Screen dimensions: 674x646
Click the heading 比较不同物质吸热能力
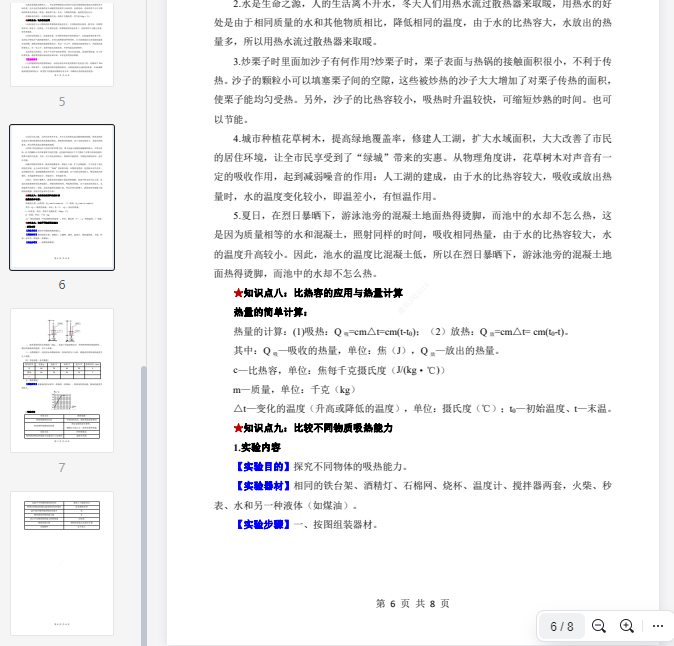tap(343, 428)
